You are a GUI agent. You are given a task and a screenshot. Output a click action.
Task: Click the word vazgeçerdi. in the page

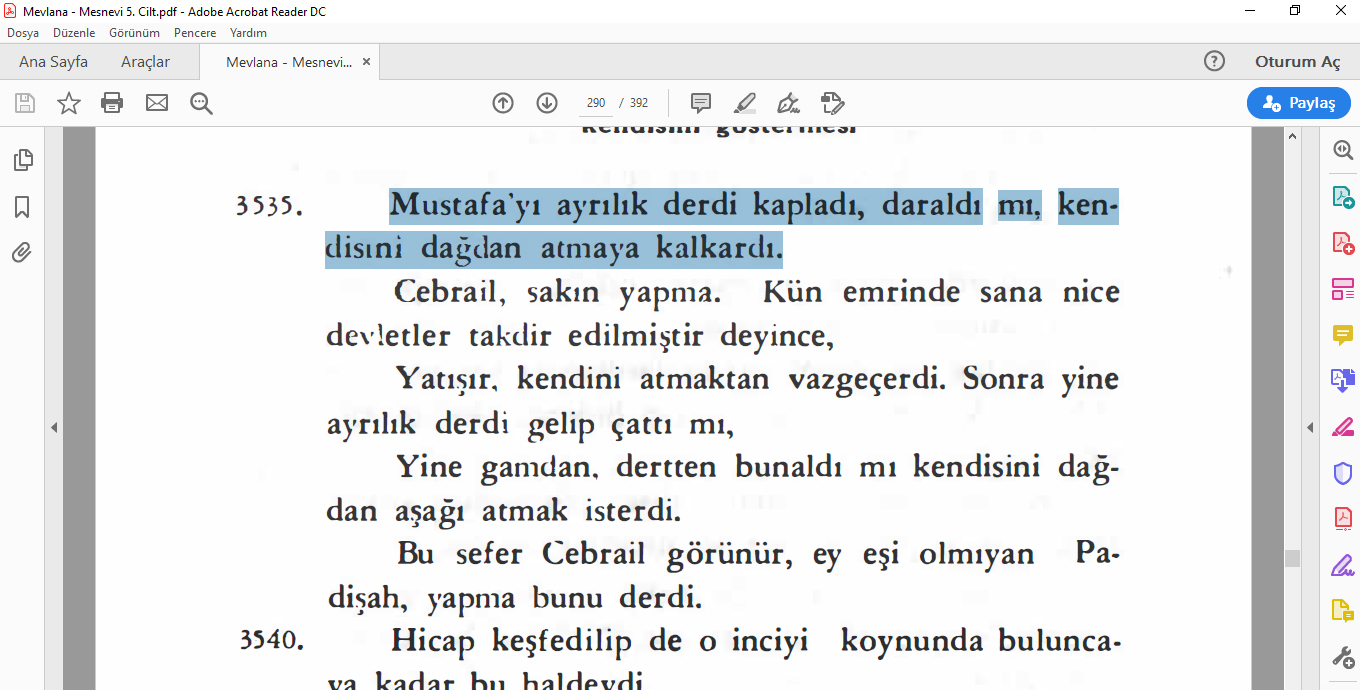coord(869,381)
